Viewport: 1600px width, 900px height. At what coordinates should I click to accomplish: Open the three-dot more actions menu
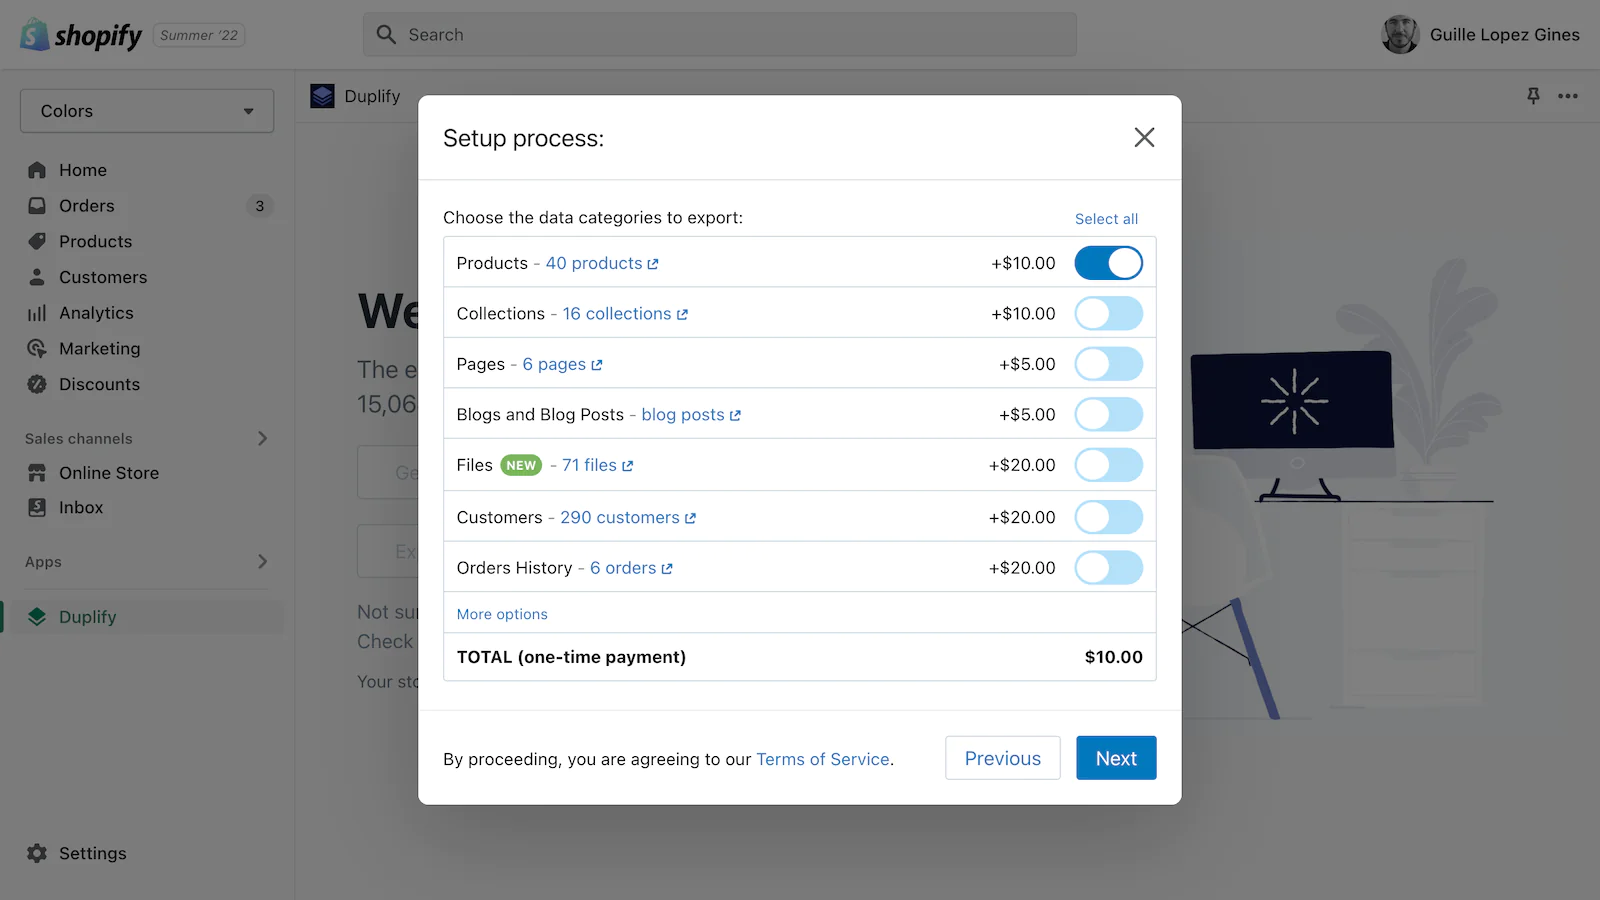click(x=1568, y=96)
